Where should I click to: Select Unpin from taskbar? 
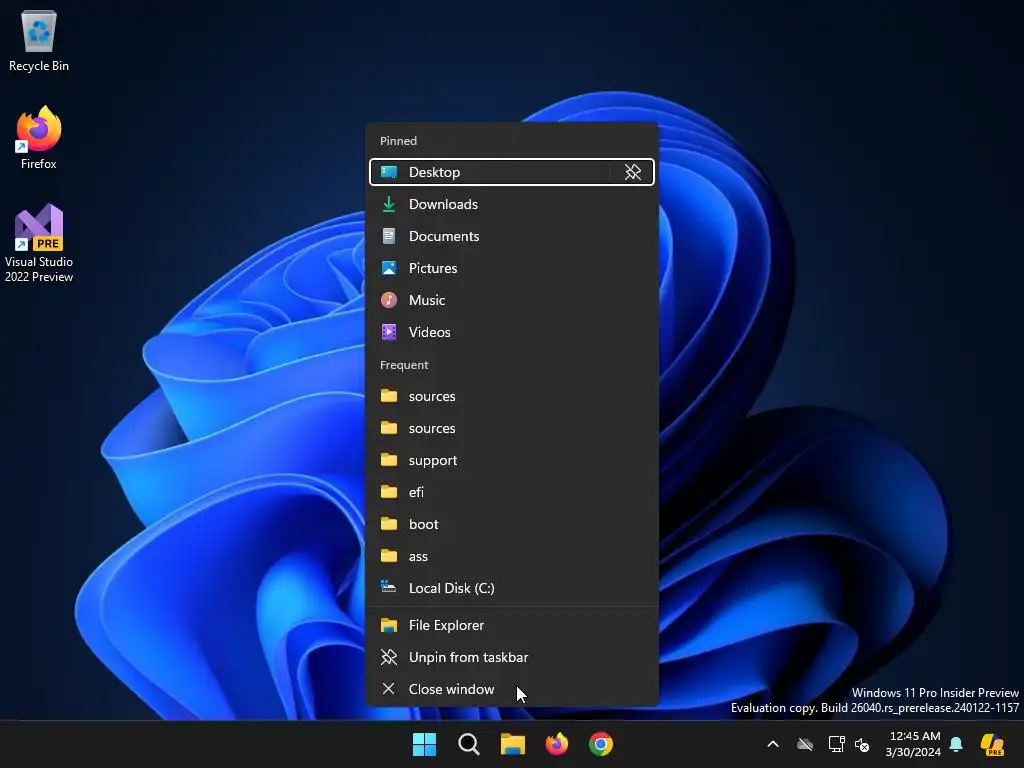click(512, 657)
